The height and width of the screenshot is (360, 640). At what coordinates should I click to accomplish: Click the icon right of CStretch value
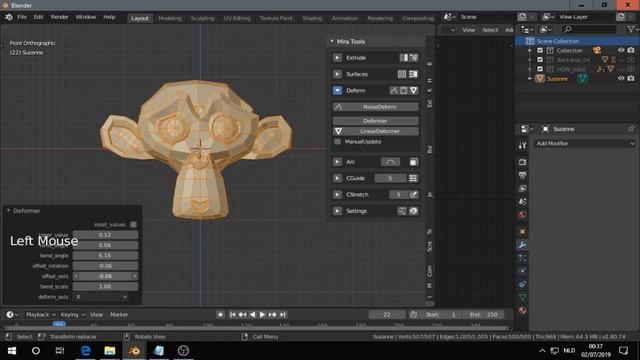click(x=413, y=195)
